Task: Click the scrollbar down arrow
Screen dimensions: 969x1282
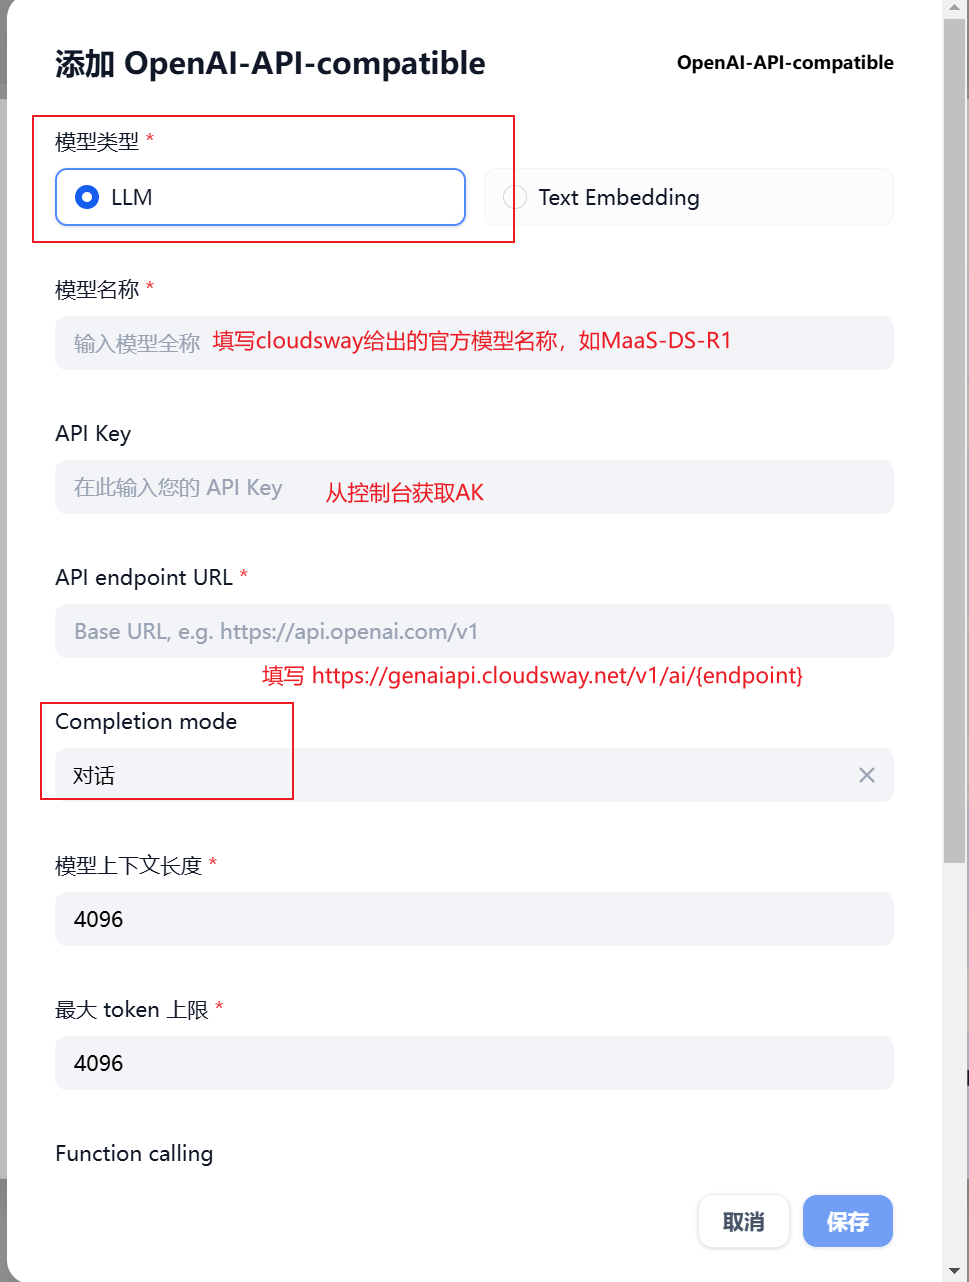Action: [955, 1272]
